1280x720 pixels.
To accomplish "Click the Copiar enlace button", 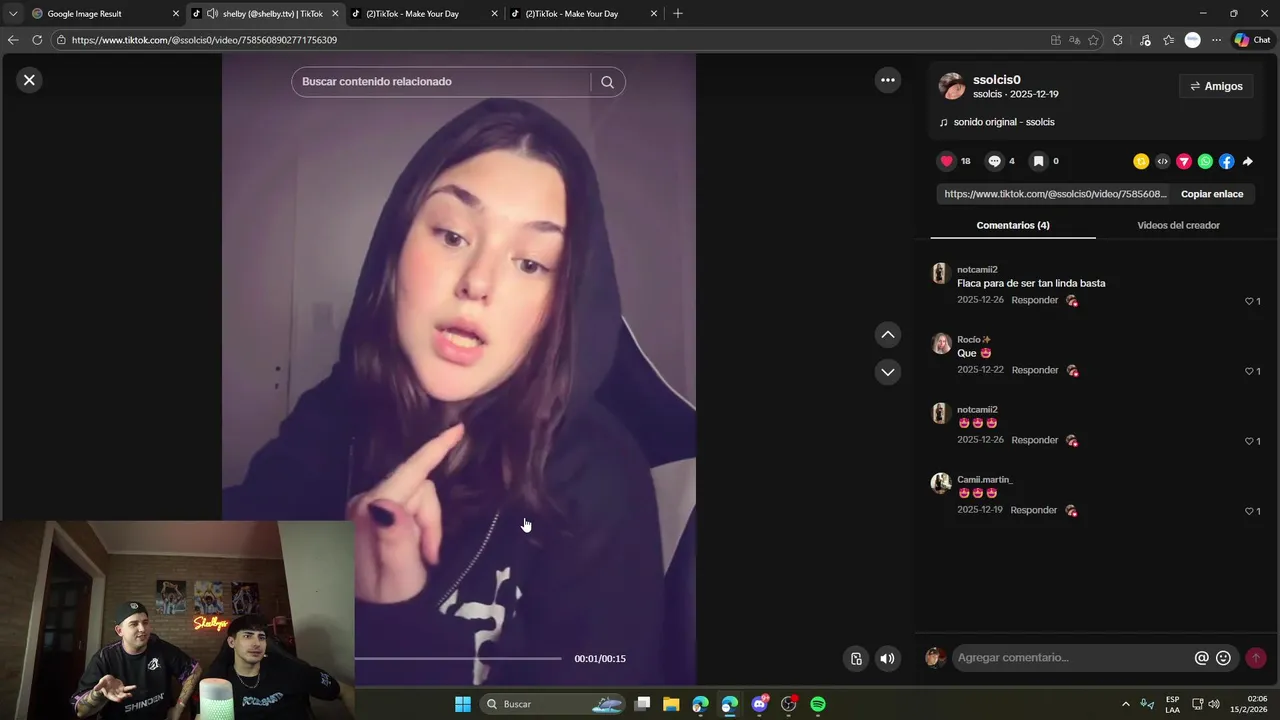I will (1212, 194).
